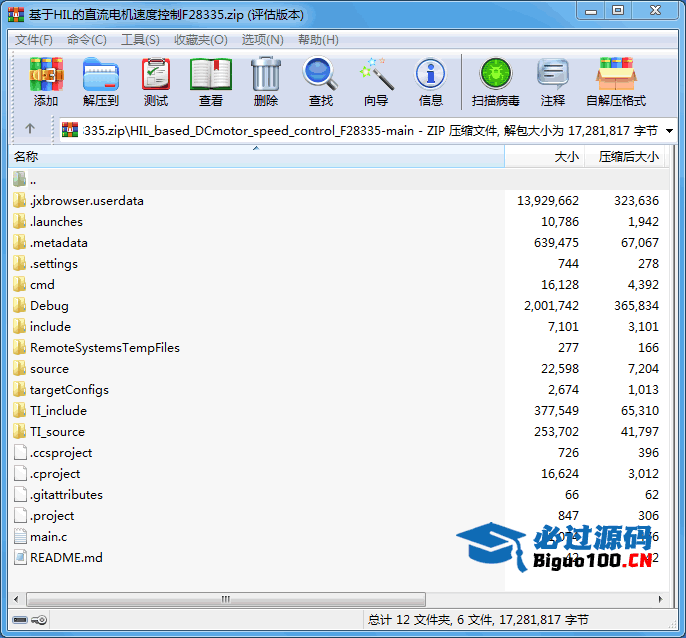Image resolution: width=686 pixels, height=638 pixels.
Task: Select the source folder name
Action: tap(49, 369)
